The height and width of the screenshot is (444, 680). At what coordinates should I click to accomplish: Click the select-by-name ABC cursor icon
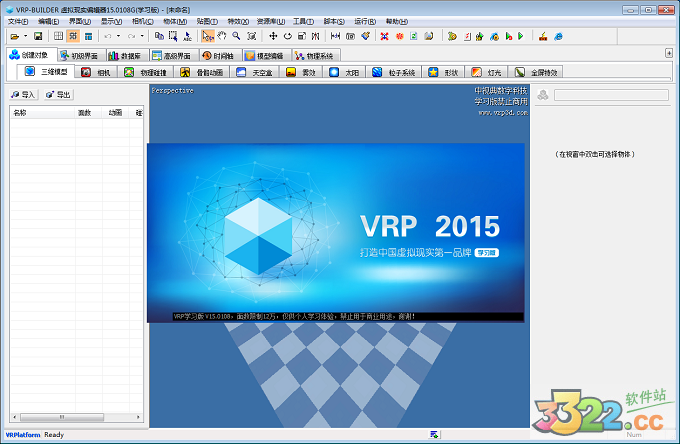click(x=187, y=36)
